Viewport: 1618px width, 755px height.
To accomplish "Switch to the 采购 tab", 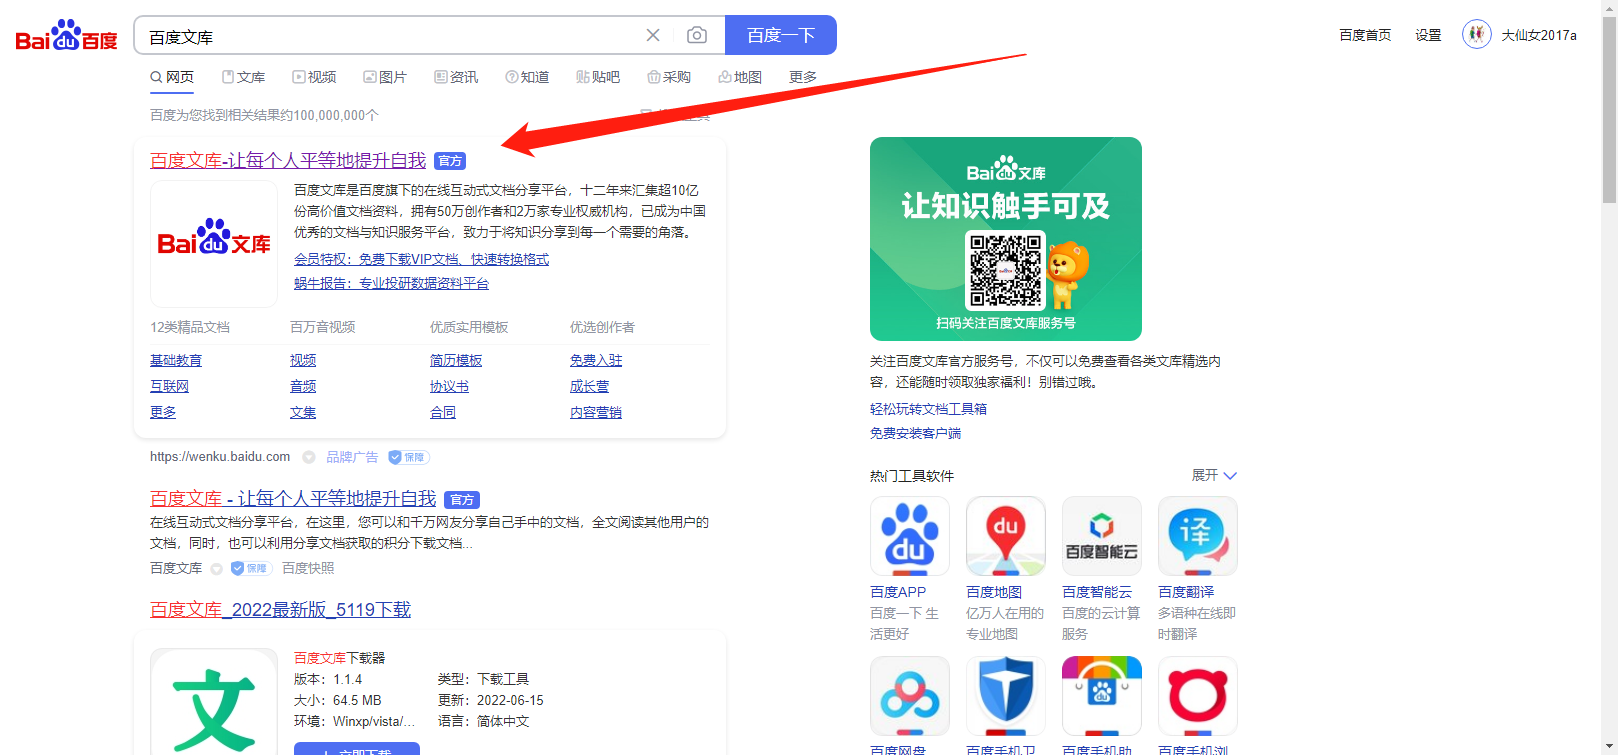I will pos(669,77).
